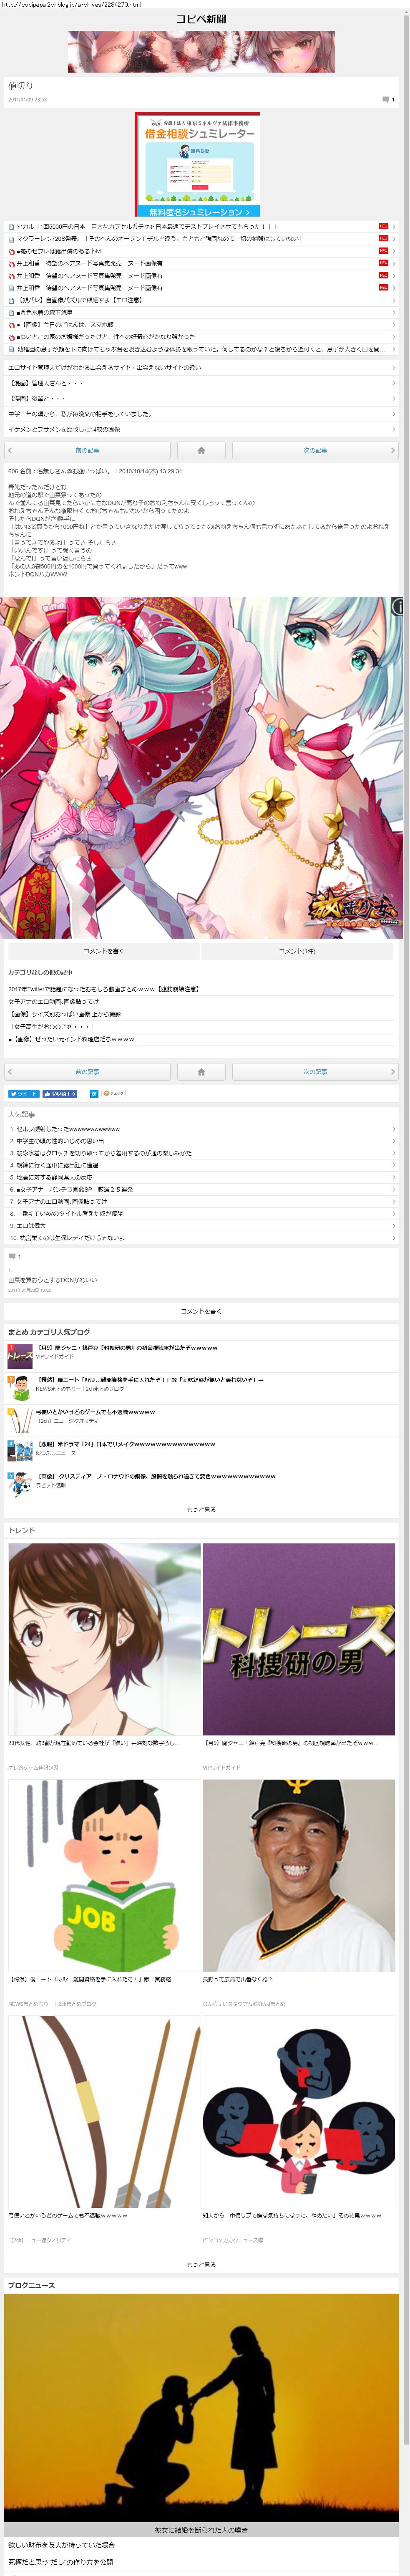Click the rank 3 bow-and-arrow thumbnail icon
Image resolution: width=410 pixels, height=2576 pixels.
20,1419
